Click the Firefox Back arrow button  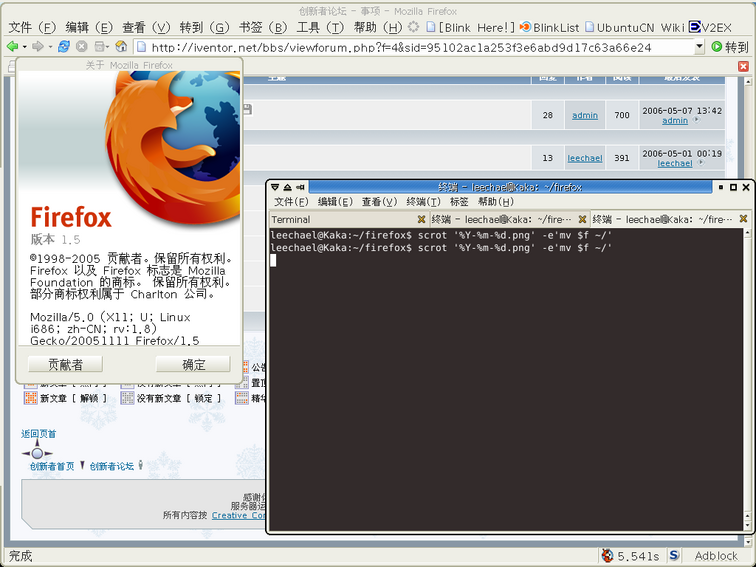click(12, 46)
